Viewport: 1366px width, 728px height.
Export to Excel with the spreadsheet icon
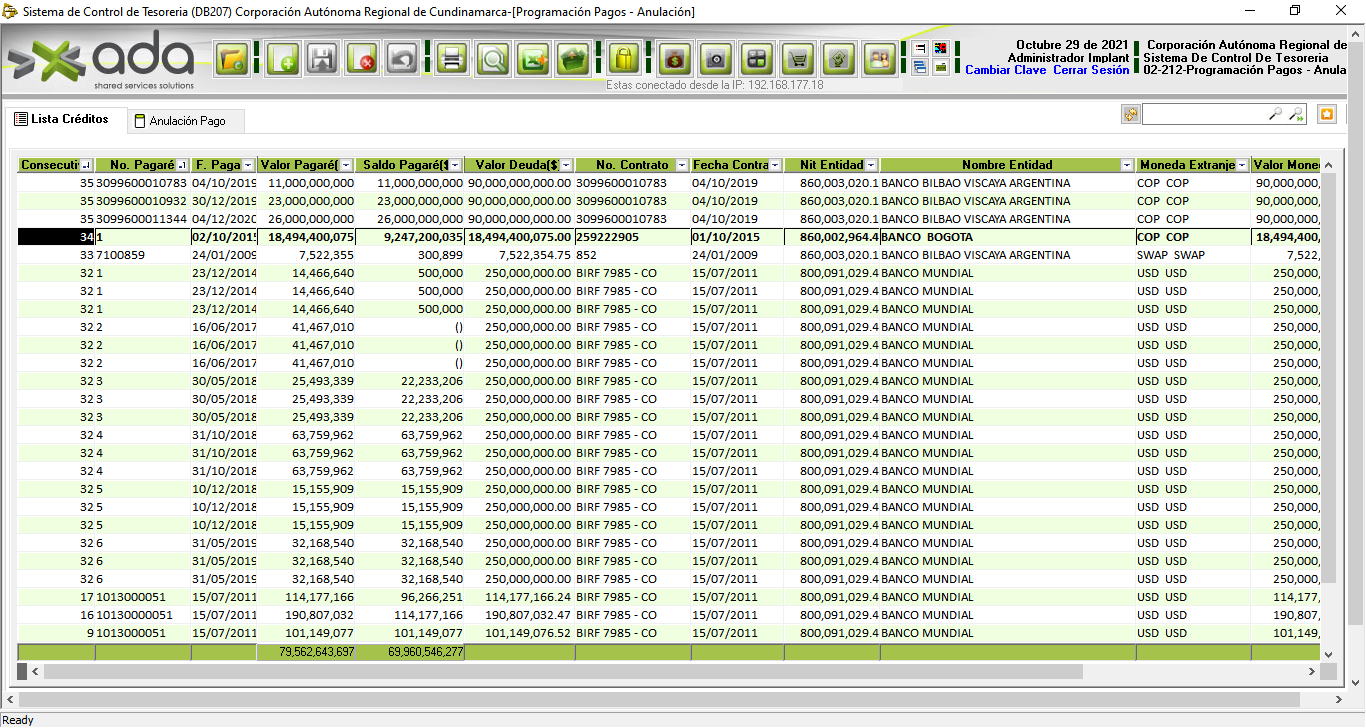[x=533, y=59]
